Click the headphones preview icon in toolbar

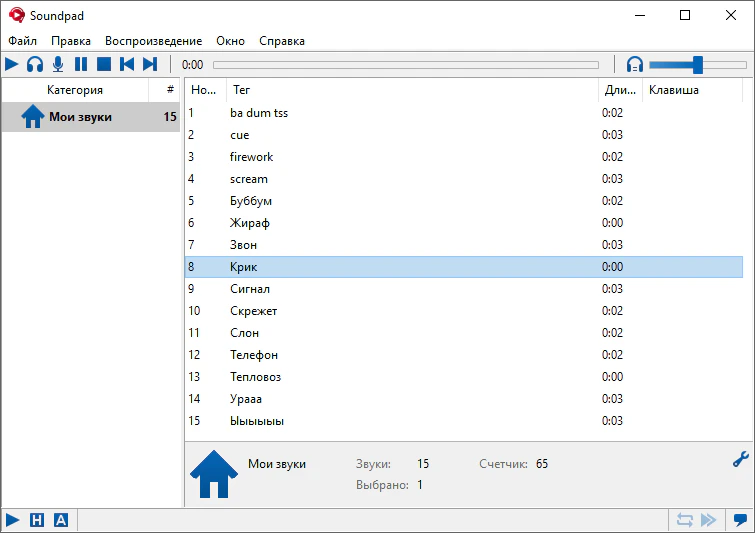pos(35,64)
